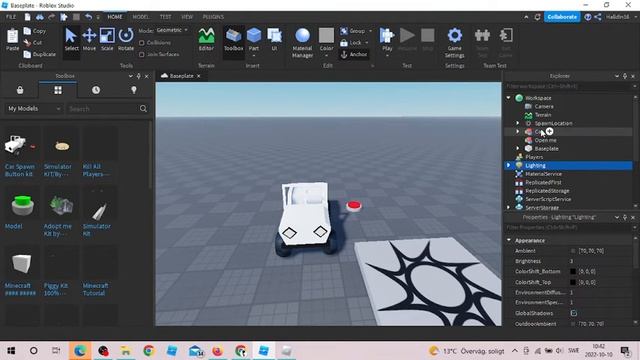Select the Select tool in ribbon
Screen dimensions: 640x360
pyautogui.click(x=71, y=40)
